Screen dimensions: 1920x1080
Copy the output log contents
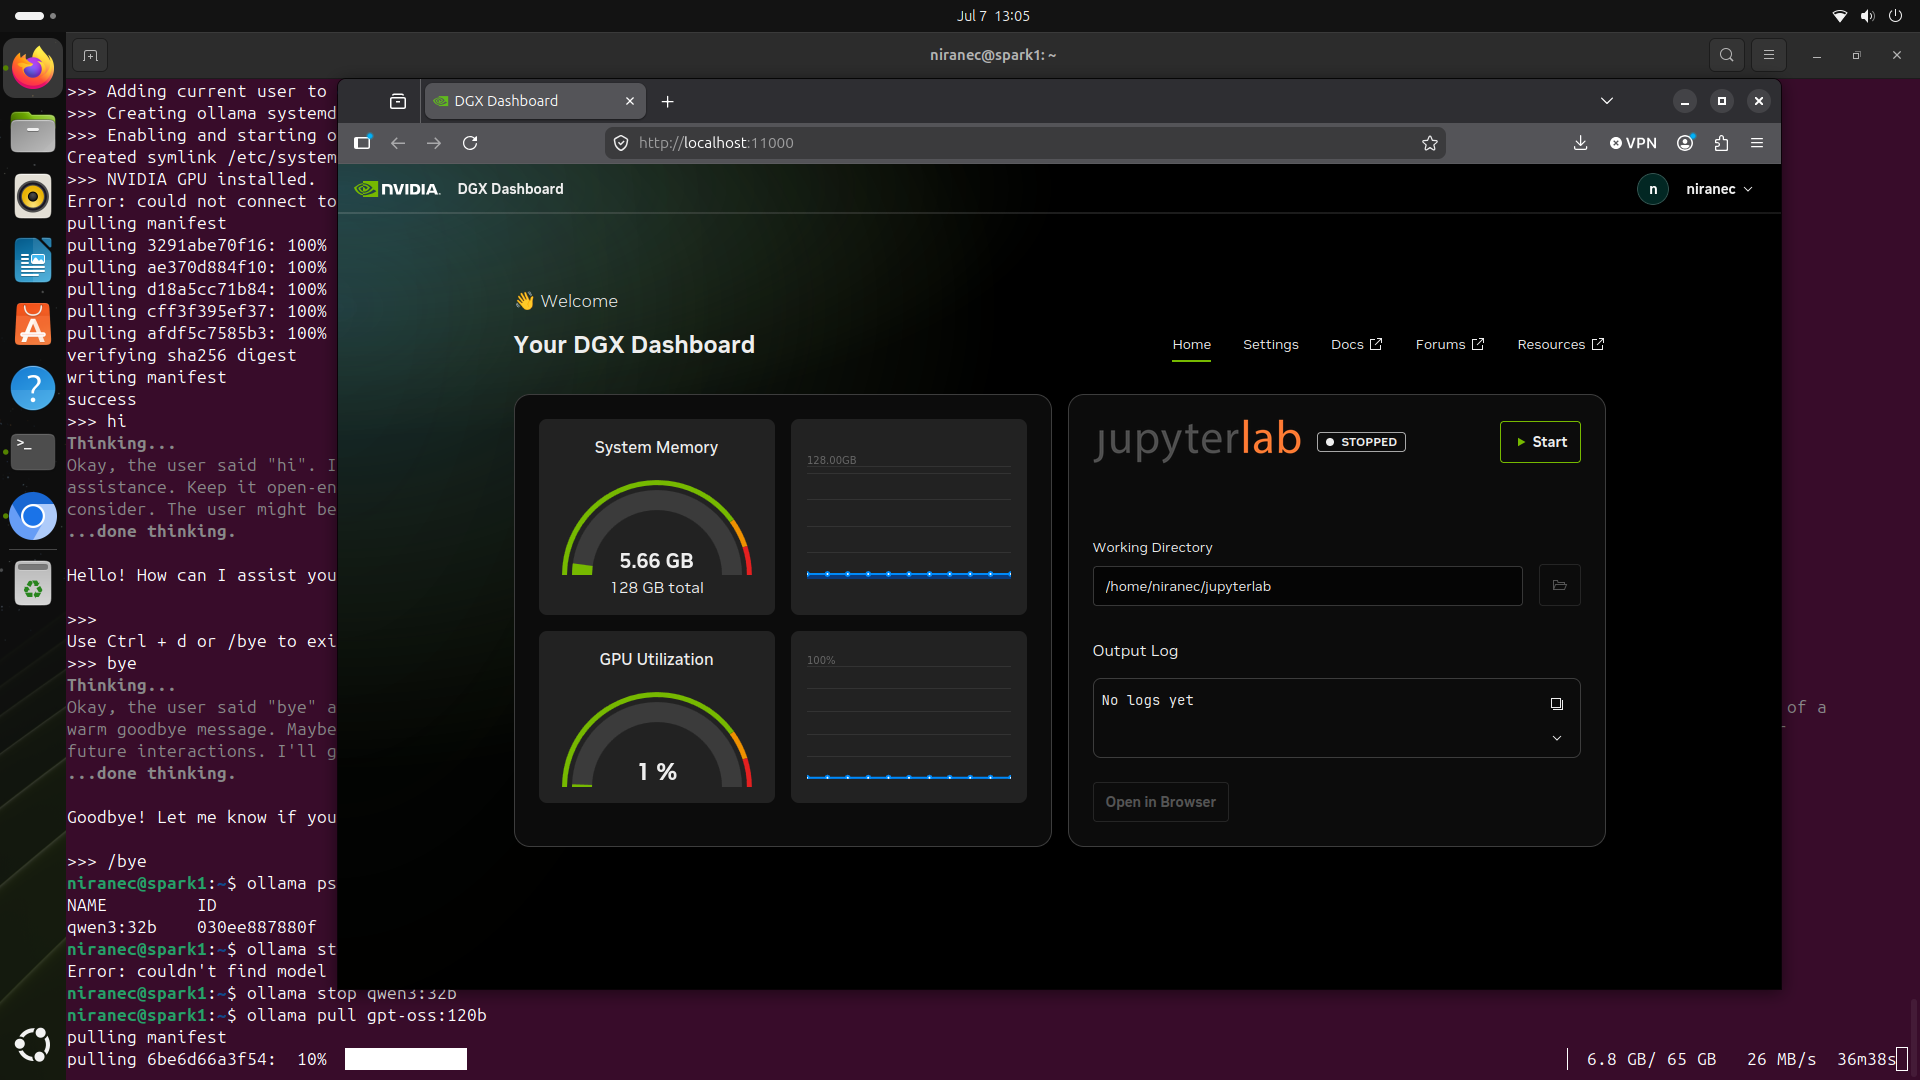1557,704
